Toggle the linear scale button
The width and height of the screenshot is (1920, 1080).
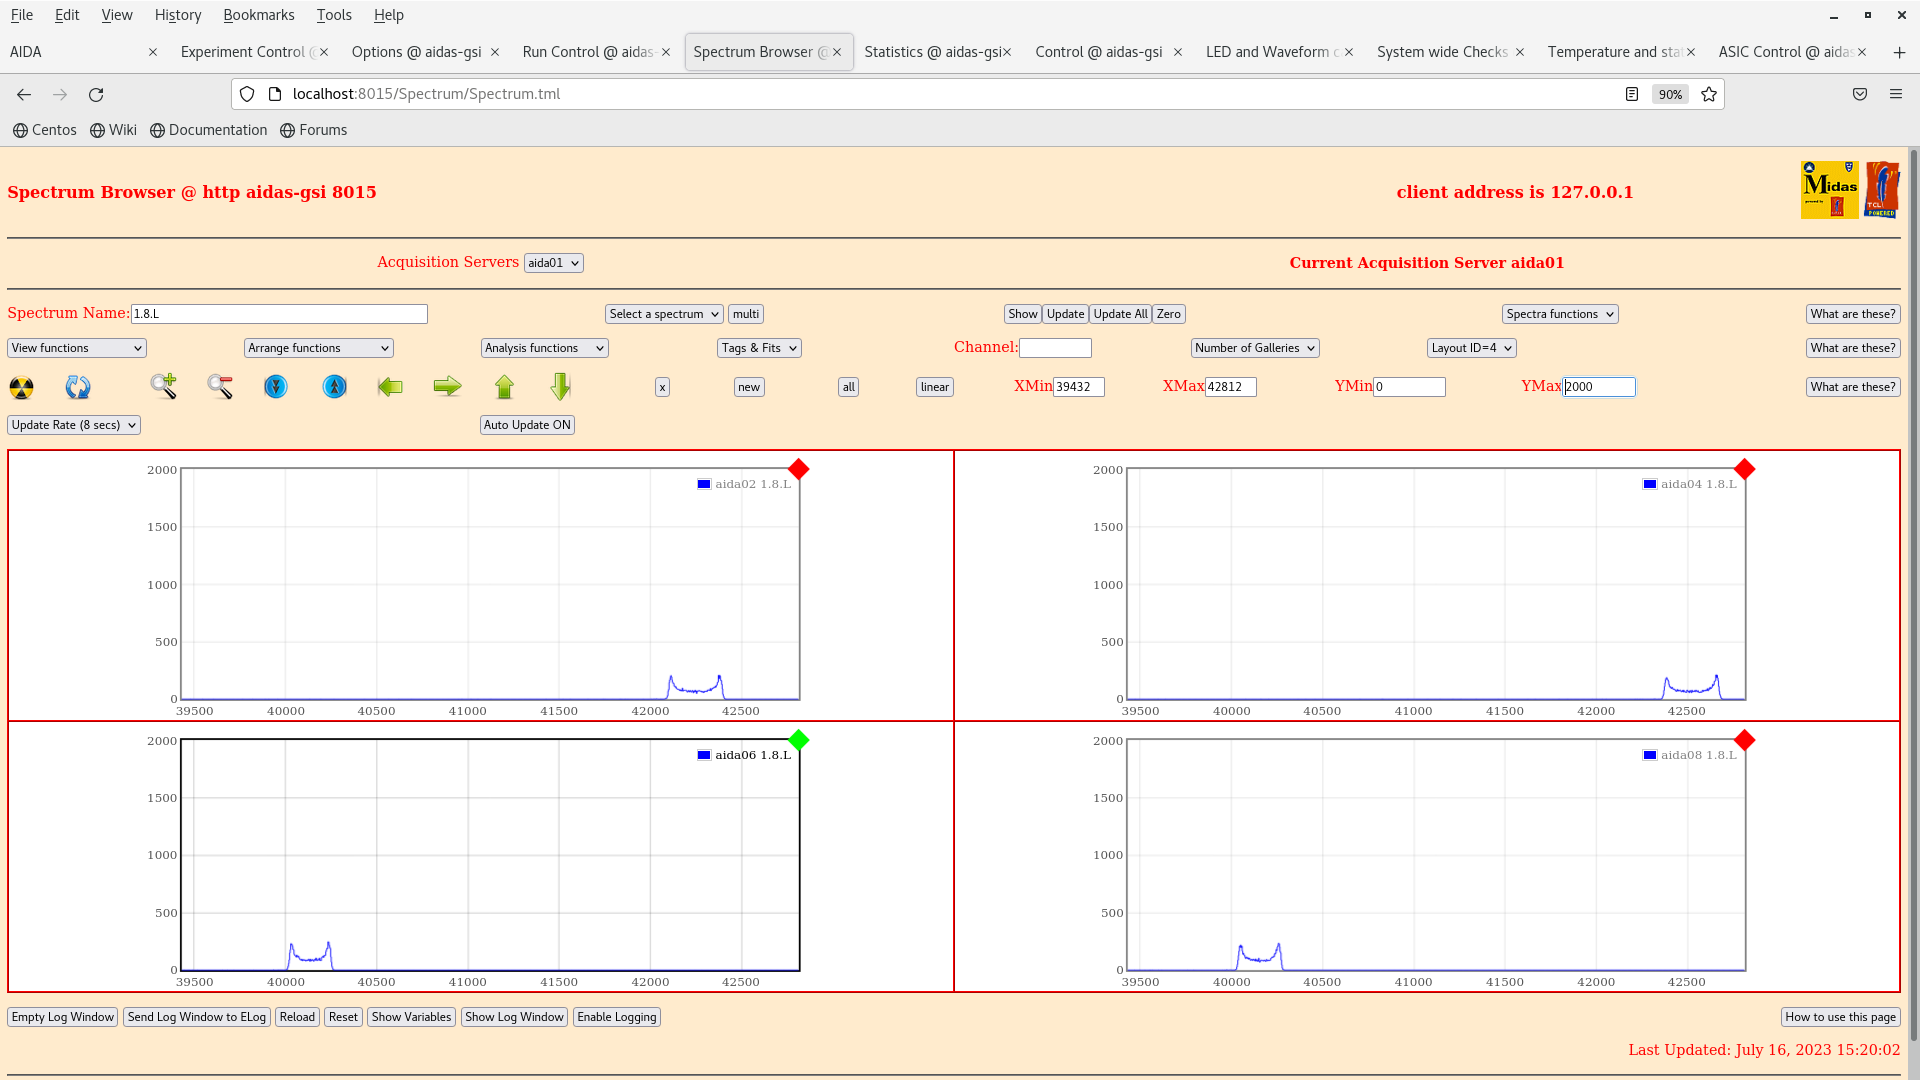(934, 387)
